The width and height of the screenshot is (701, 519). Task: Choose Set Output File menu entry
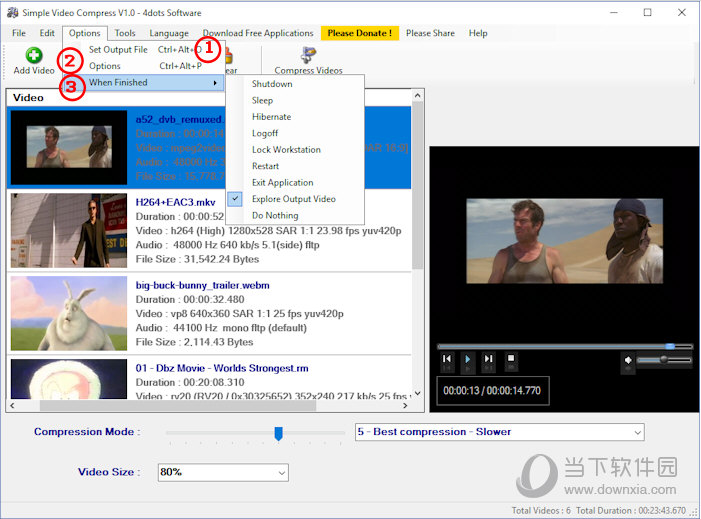click(x=118, y=50)
